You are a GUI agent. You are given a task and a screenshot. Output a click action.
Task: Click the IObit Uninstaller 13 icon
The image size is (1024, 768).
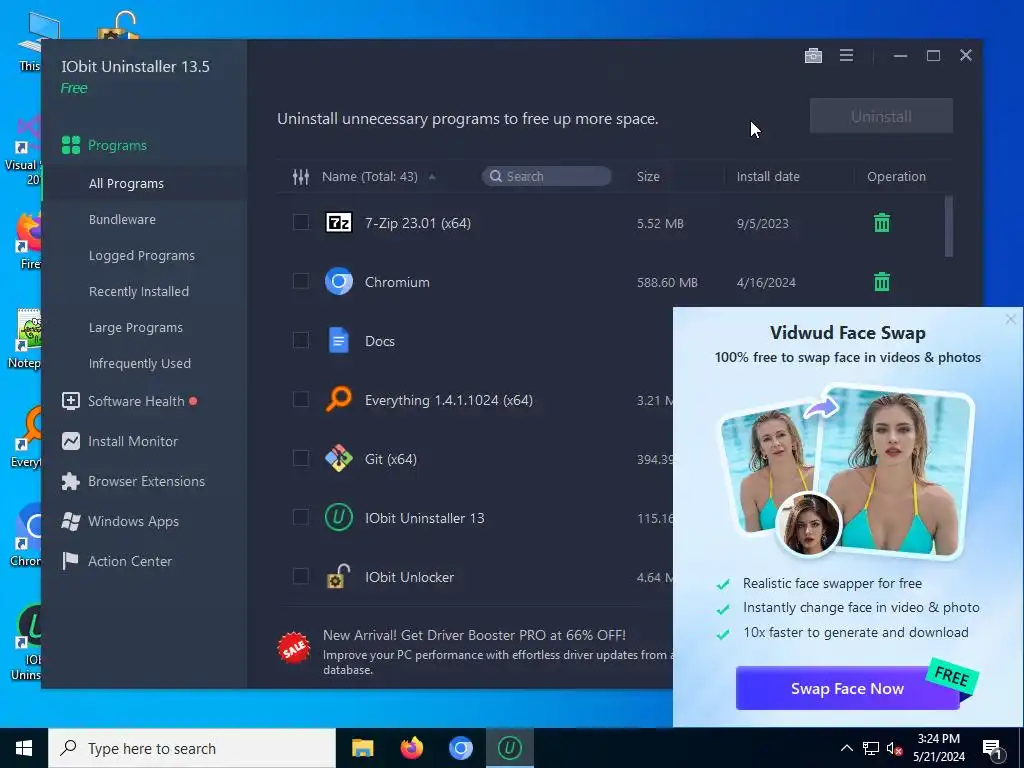pos(339,517)
